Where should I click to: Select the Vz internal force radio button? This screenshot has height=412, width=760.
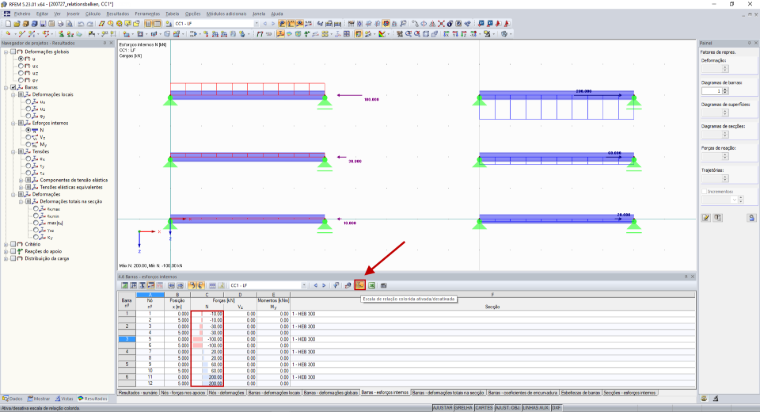click(x=28, y=137)
